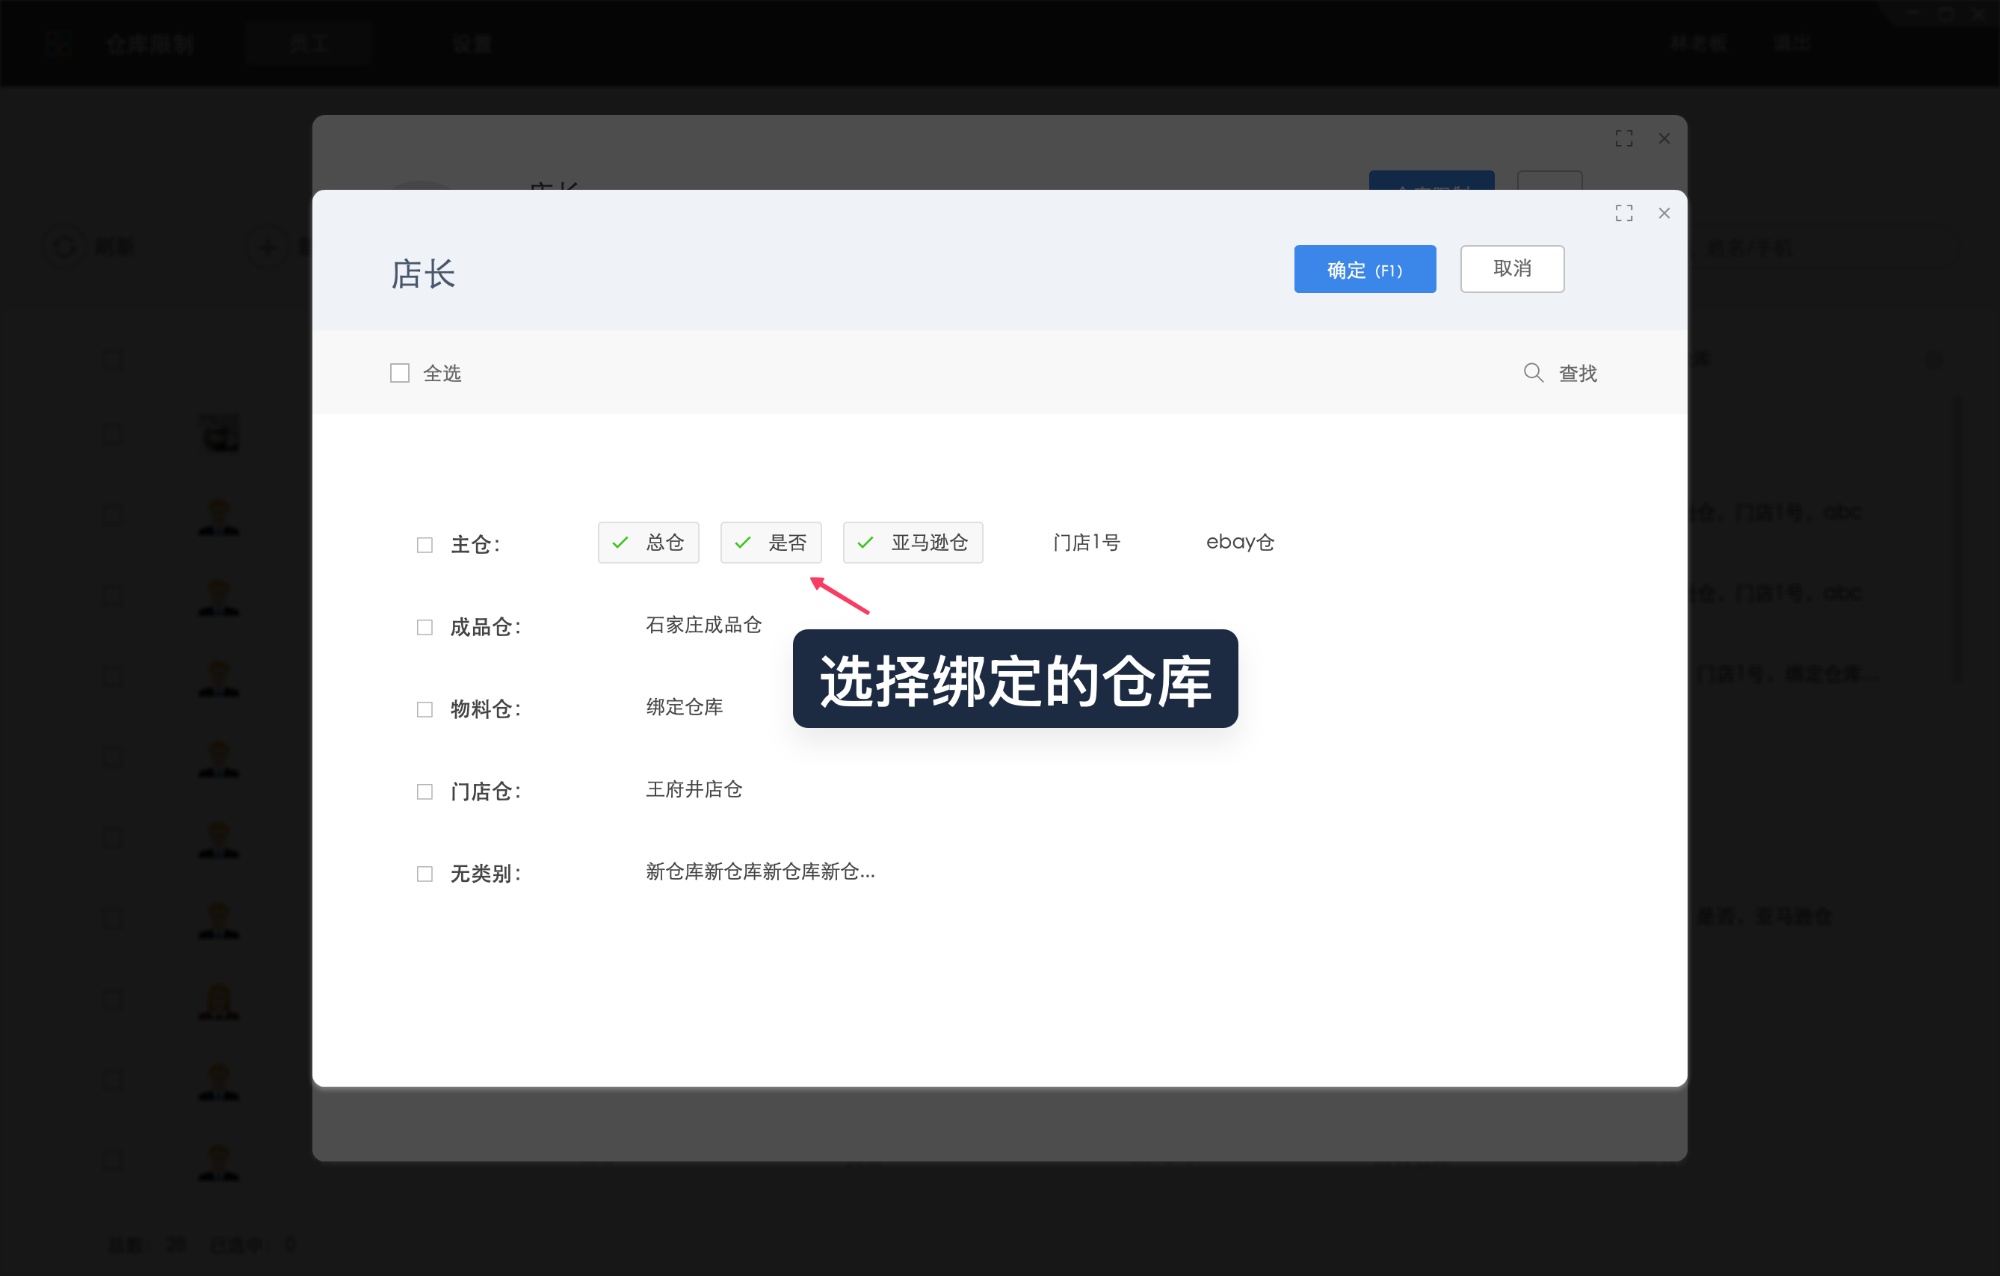Select the 门店1号 warehouse option
This screenshot has height=1276, width=2000.
click(1087, 542)
